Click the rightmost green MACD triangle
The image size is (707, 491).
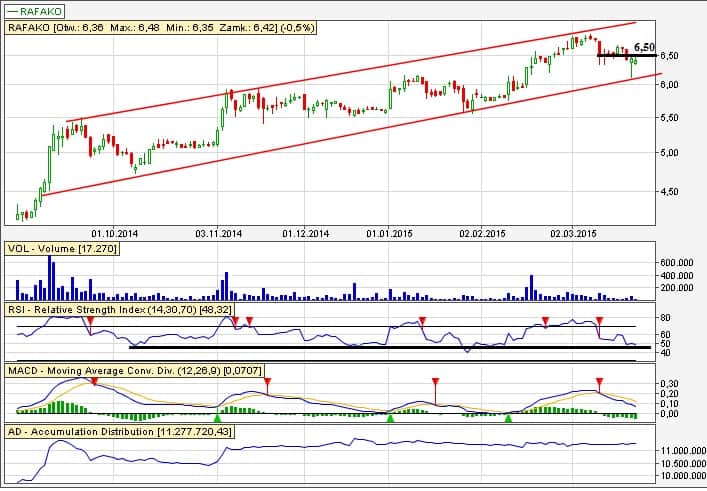[508, 417]
